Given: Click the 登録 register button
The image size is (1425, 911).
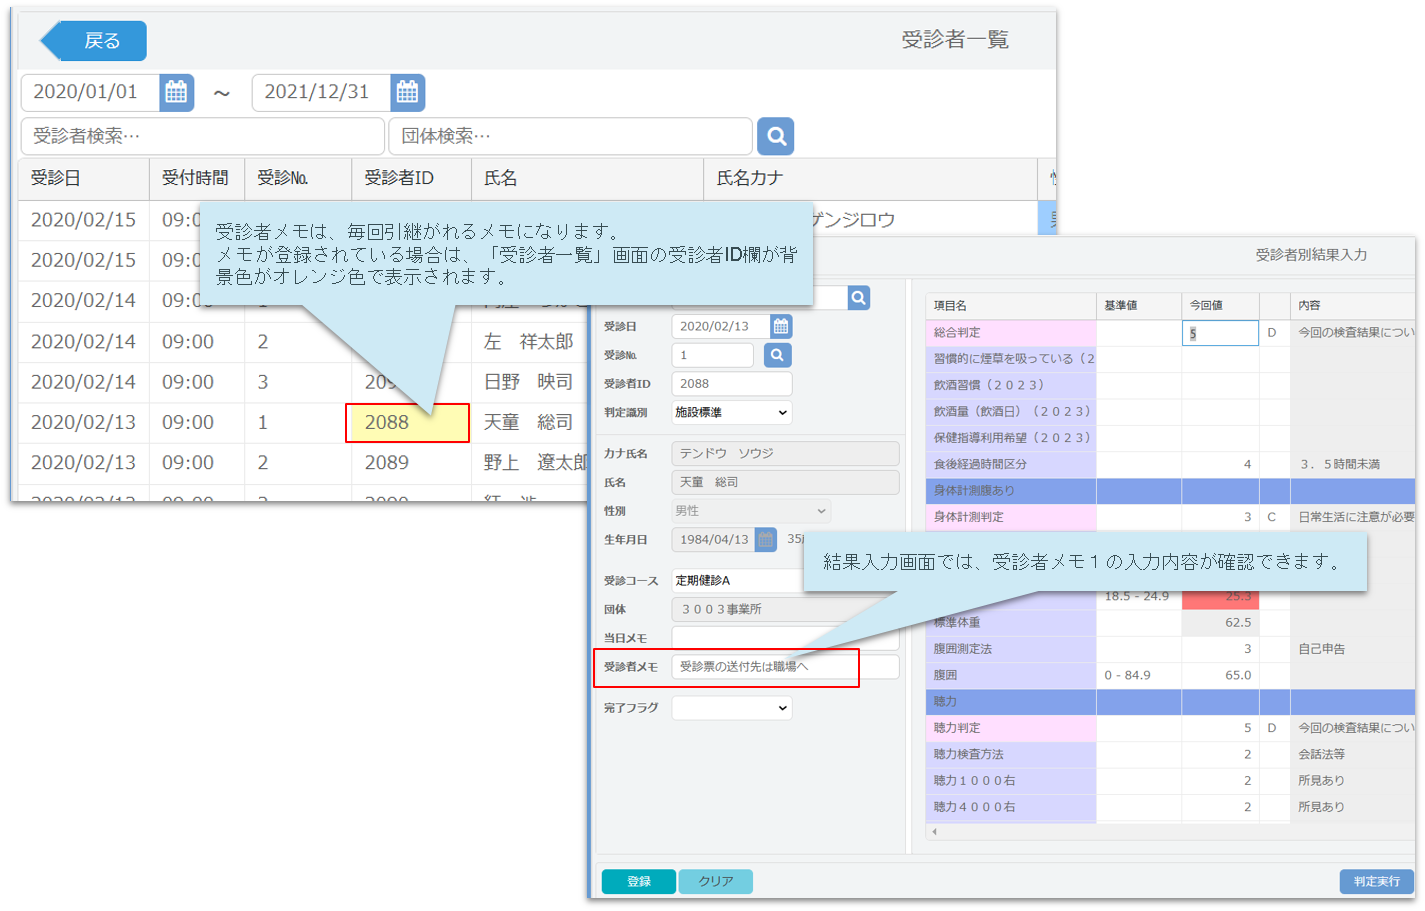Looking at the screenshot, I should [x=639, y=881].
